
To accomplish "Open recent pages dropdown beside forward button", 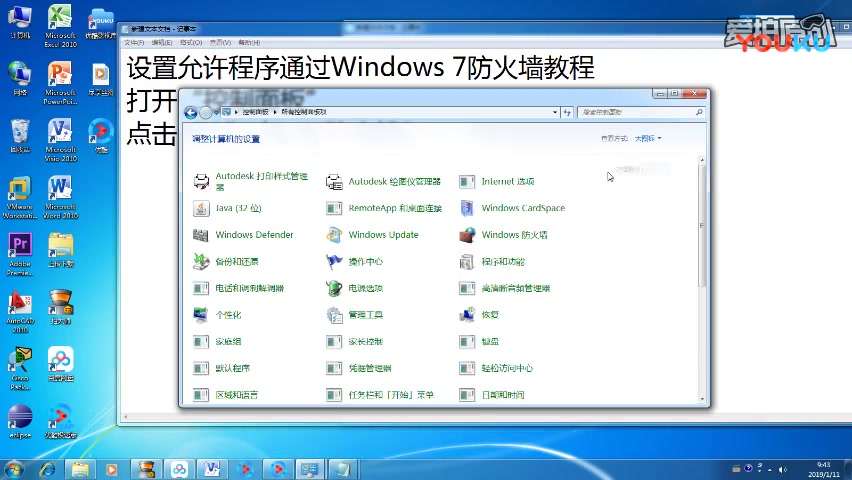I will pos(216,113).
